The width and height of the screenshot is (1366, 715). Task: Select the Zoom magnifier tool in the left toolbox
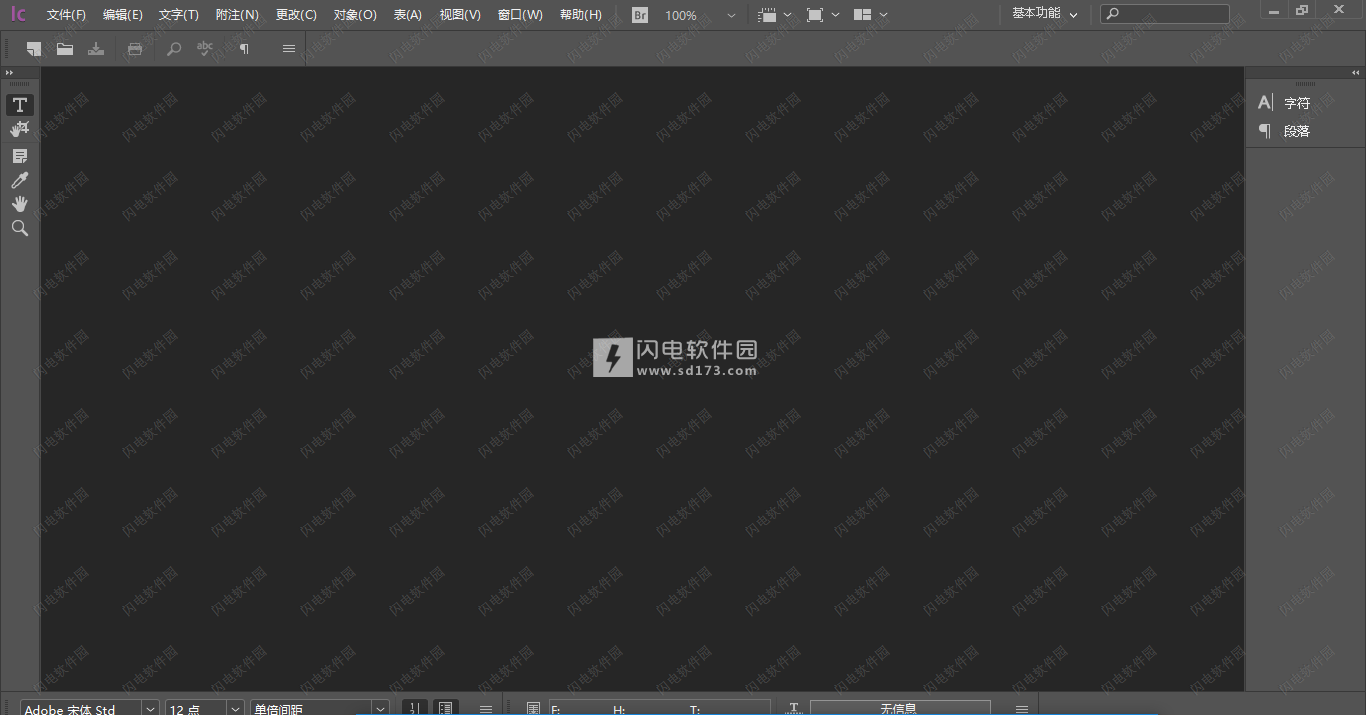pyautogui.click(x=20, y=228)
